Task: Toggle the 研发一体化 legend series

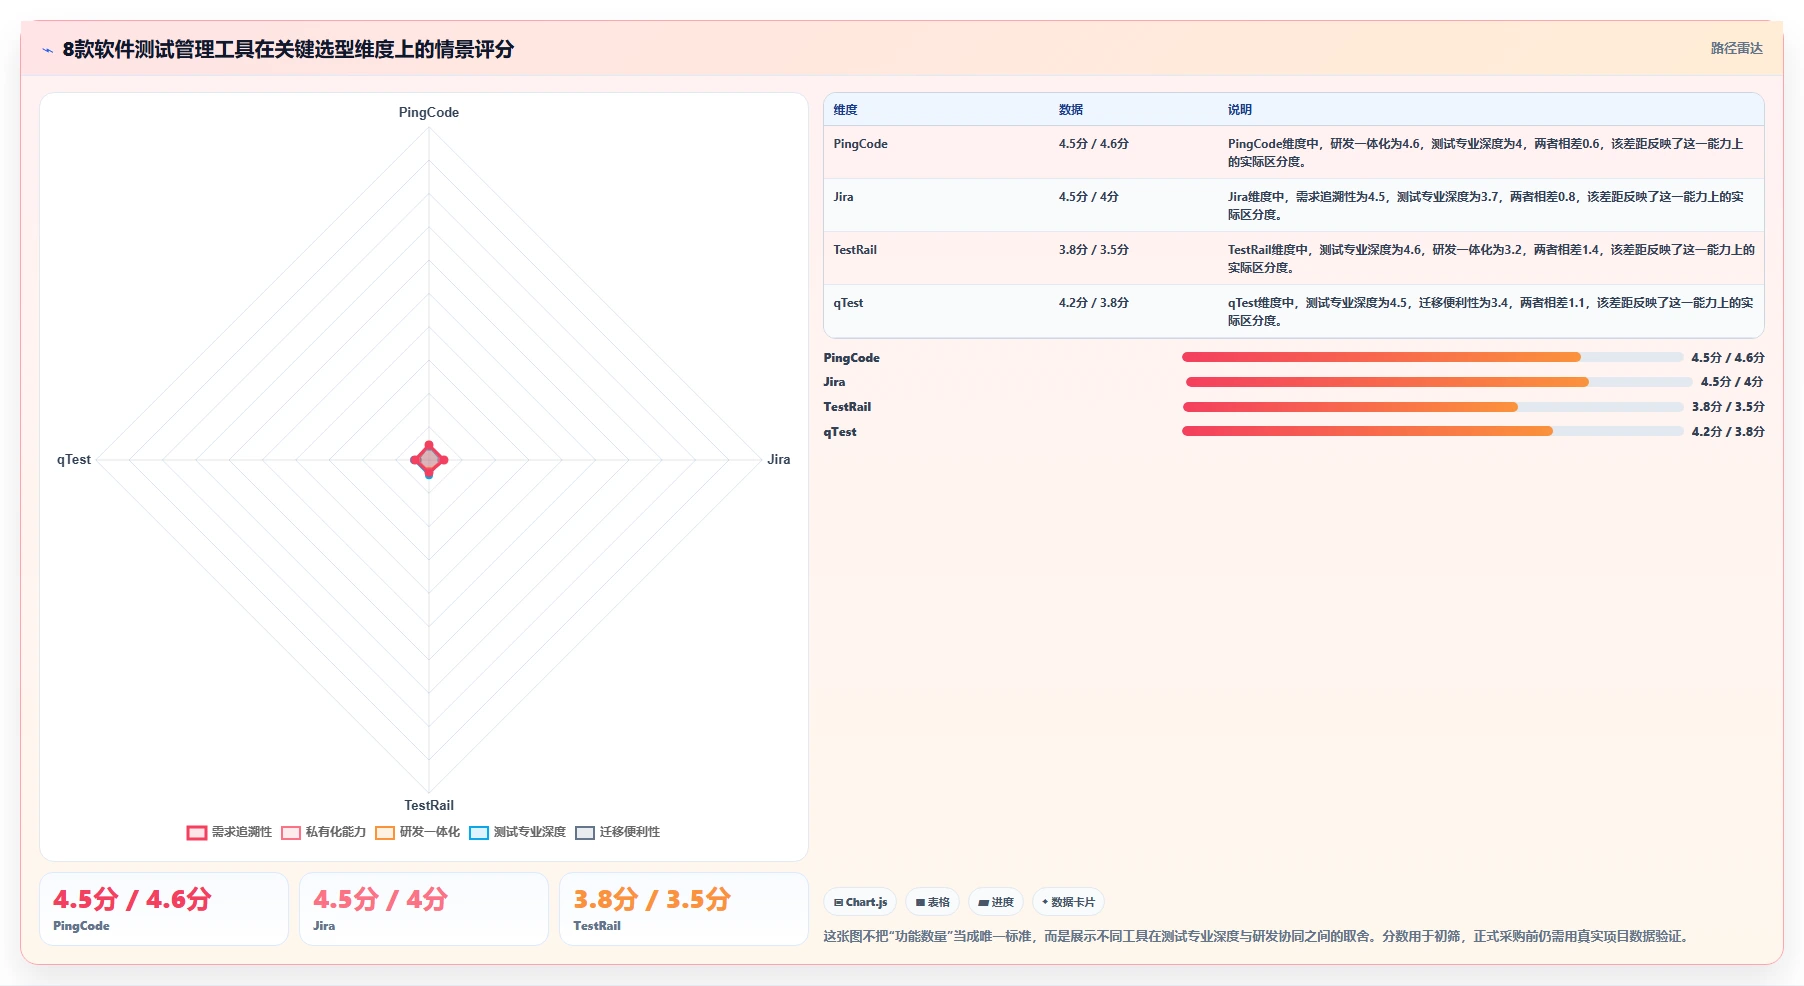Action: (x=417, y=832)
